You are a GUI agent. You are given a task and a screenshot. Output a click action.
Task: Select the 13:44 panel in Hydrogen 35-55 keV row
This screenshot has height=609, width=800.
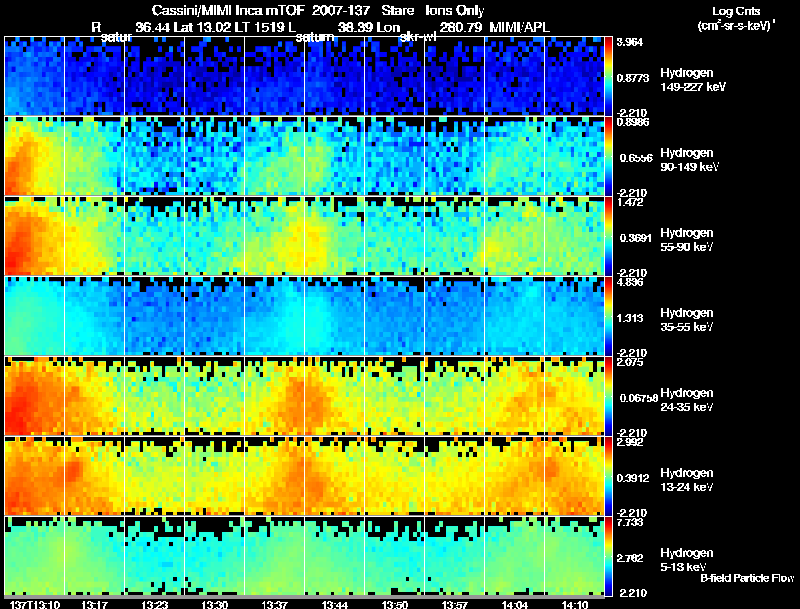(335, 316)
